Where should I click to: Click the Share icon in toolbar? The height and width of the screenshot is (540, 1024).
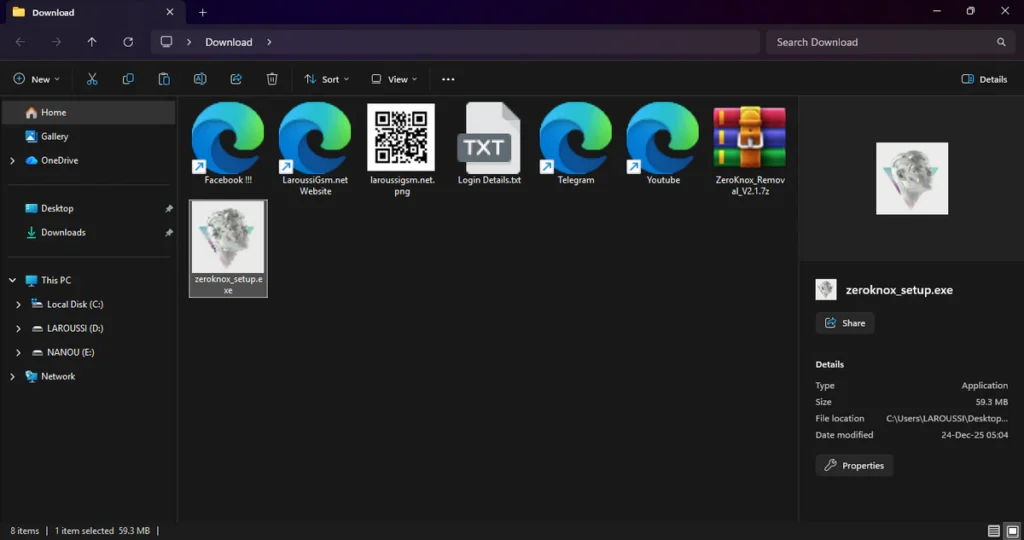(236, 79)
